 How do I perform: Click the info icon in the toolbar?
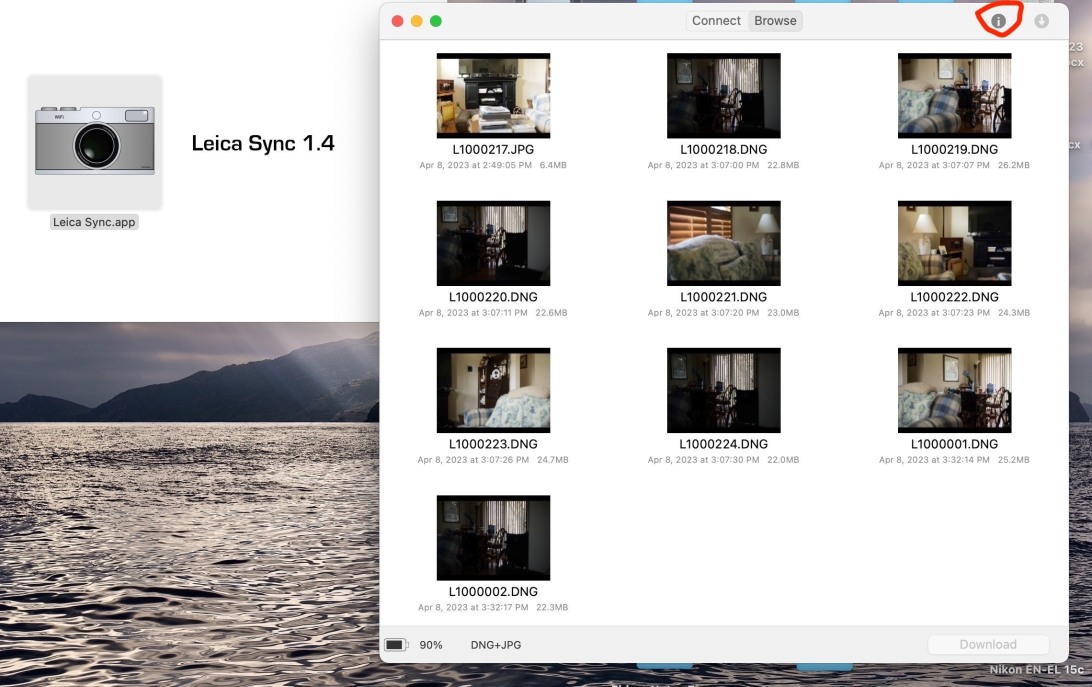(x=998, y=21)
